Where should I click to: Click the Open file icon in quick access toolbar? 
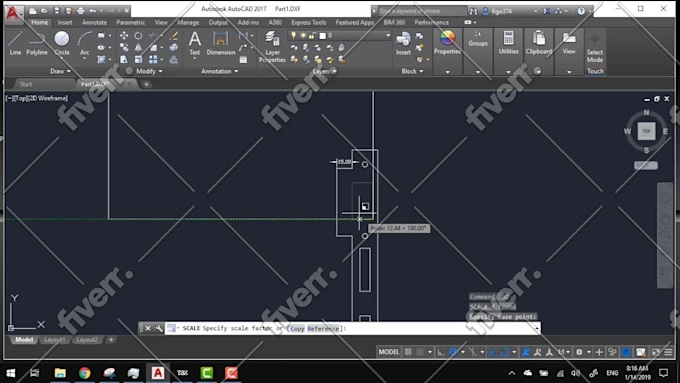point(45,10)
